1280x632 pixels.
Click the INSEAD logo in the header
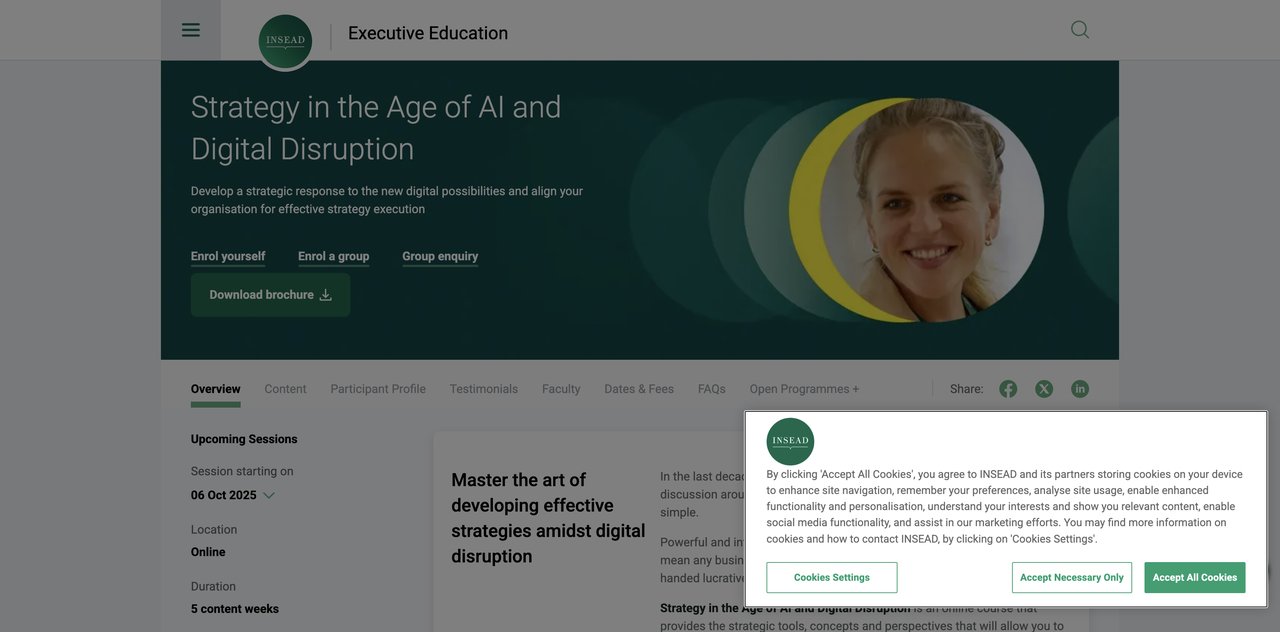[285, 42]
